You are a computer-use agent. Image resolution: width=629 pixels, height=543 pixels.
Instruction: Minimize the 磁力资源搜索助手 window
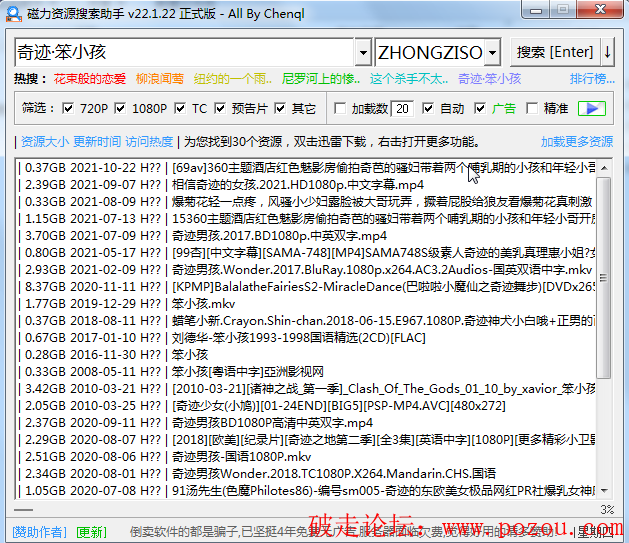(x=536, y=10)
